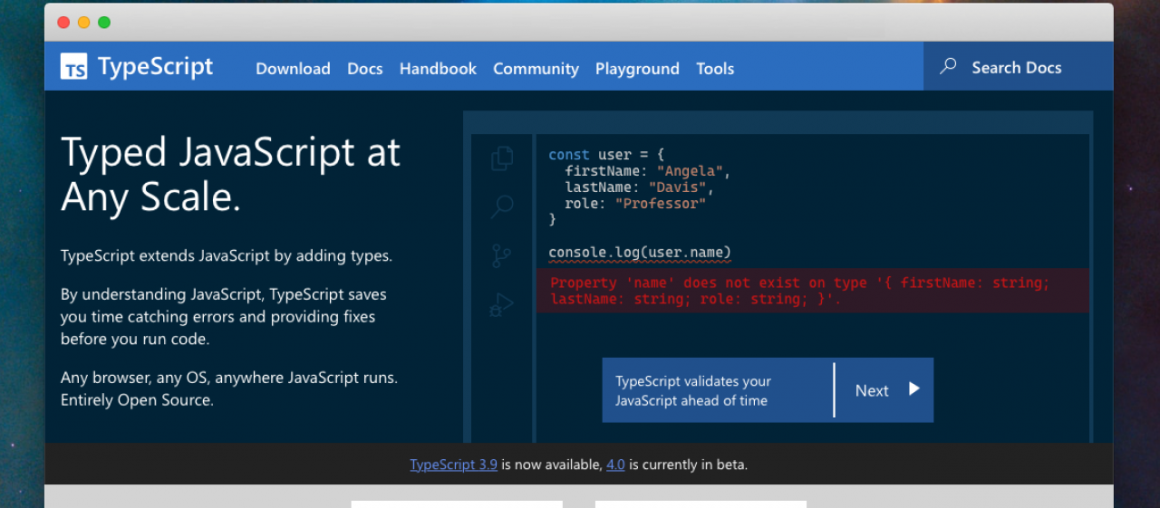Open the Handbook menu item
The width and height of the screenshot is (1160, 508).
[438, 69]
